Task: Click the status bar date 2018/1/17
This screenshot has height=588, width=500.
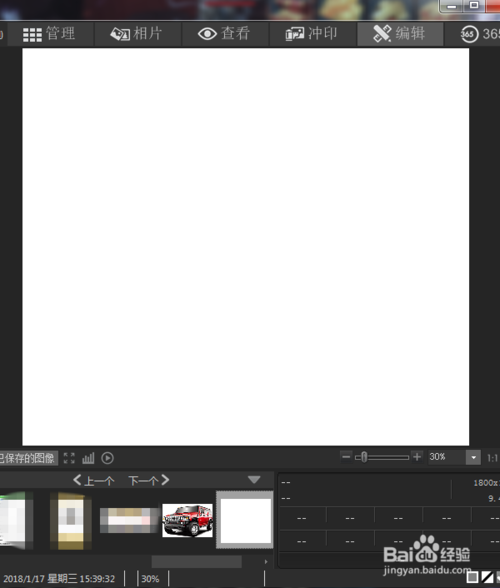Action: click(x=23, y=579)
